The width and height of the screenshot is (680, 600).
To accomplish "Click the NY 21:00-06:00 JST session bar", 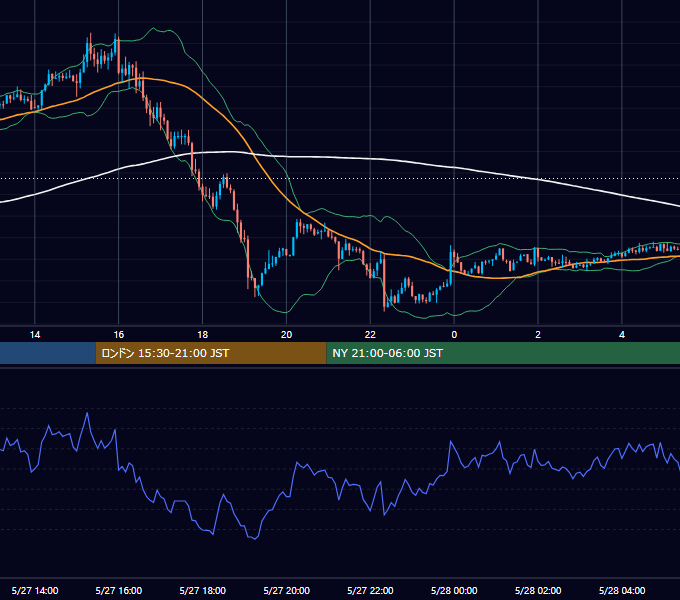I will 503,353.
